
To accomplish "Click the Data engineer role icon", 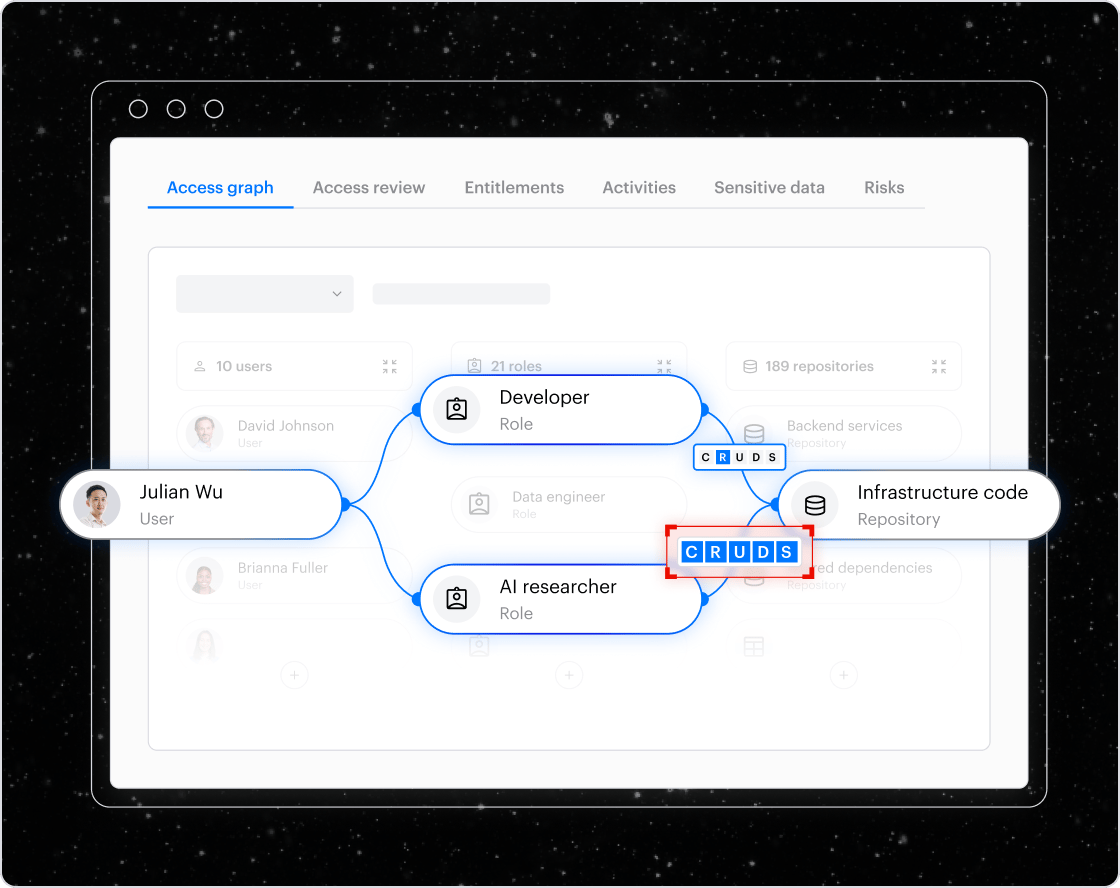I will (x=480, y=505).
